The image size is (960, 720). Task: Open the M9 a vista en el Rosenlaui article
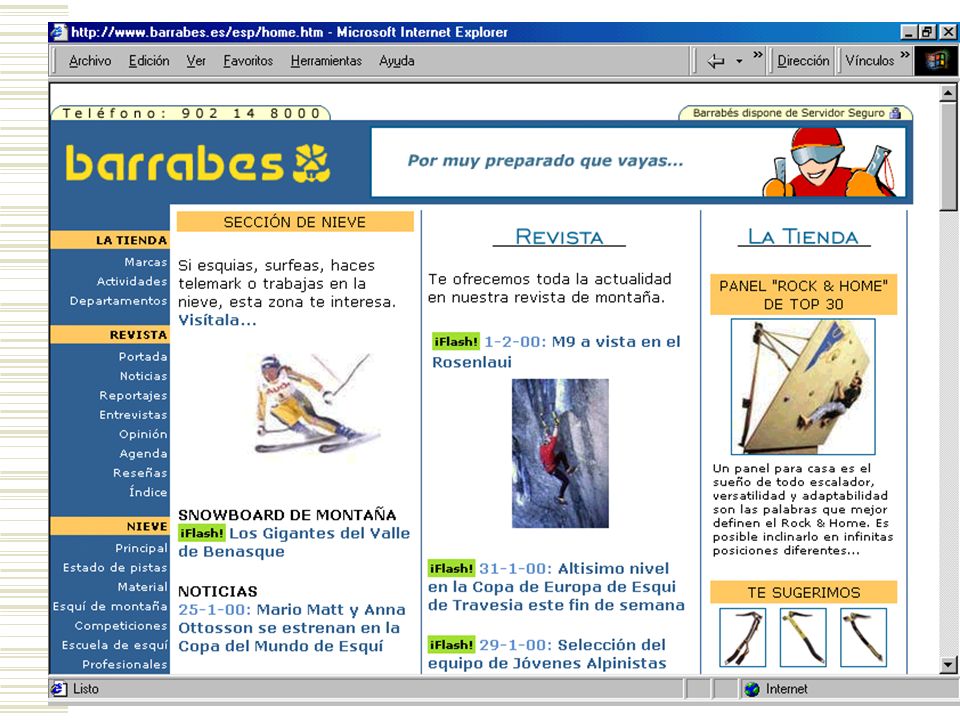tap(557, 352)
